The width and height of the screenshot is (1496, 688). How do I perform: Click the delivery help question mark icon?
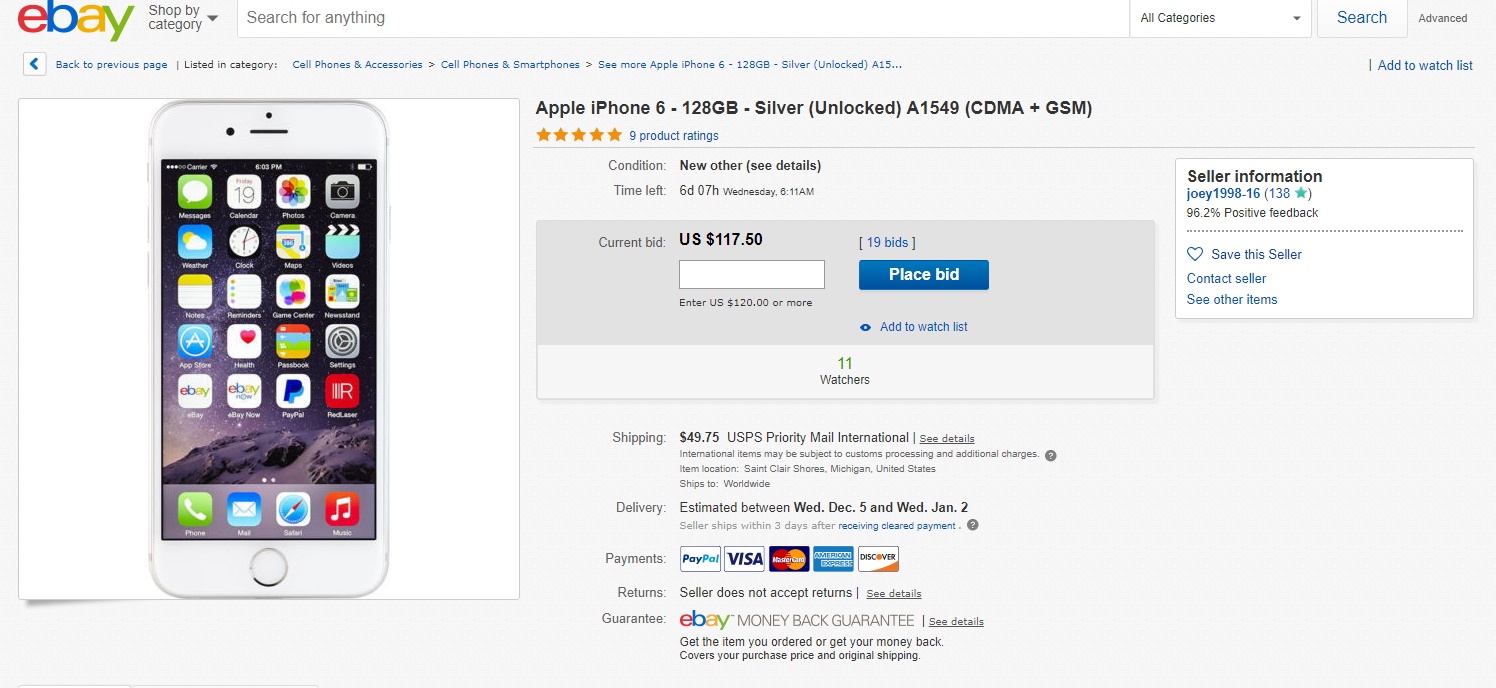tap(973, 525)
